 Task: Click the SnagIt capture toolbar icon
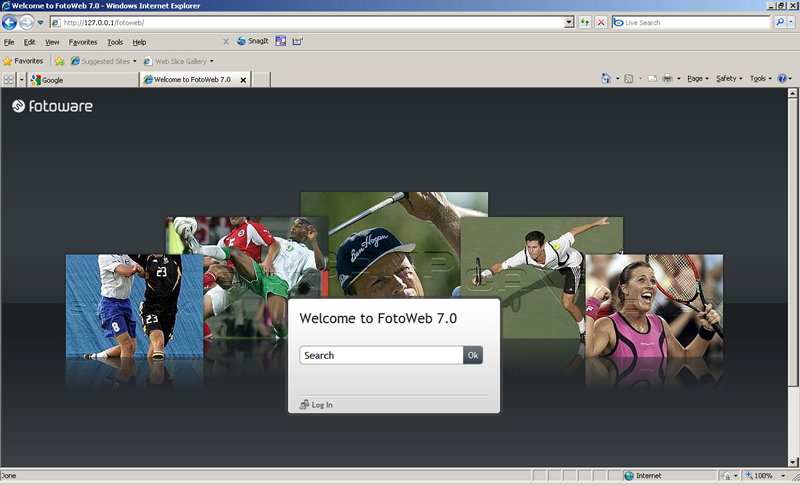(252, 42)
